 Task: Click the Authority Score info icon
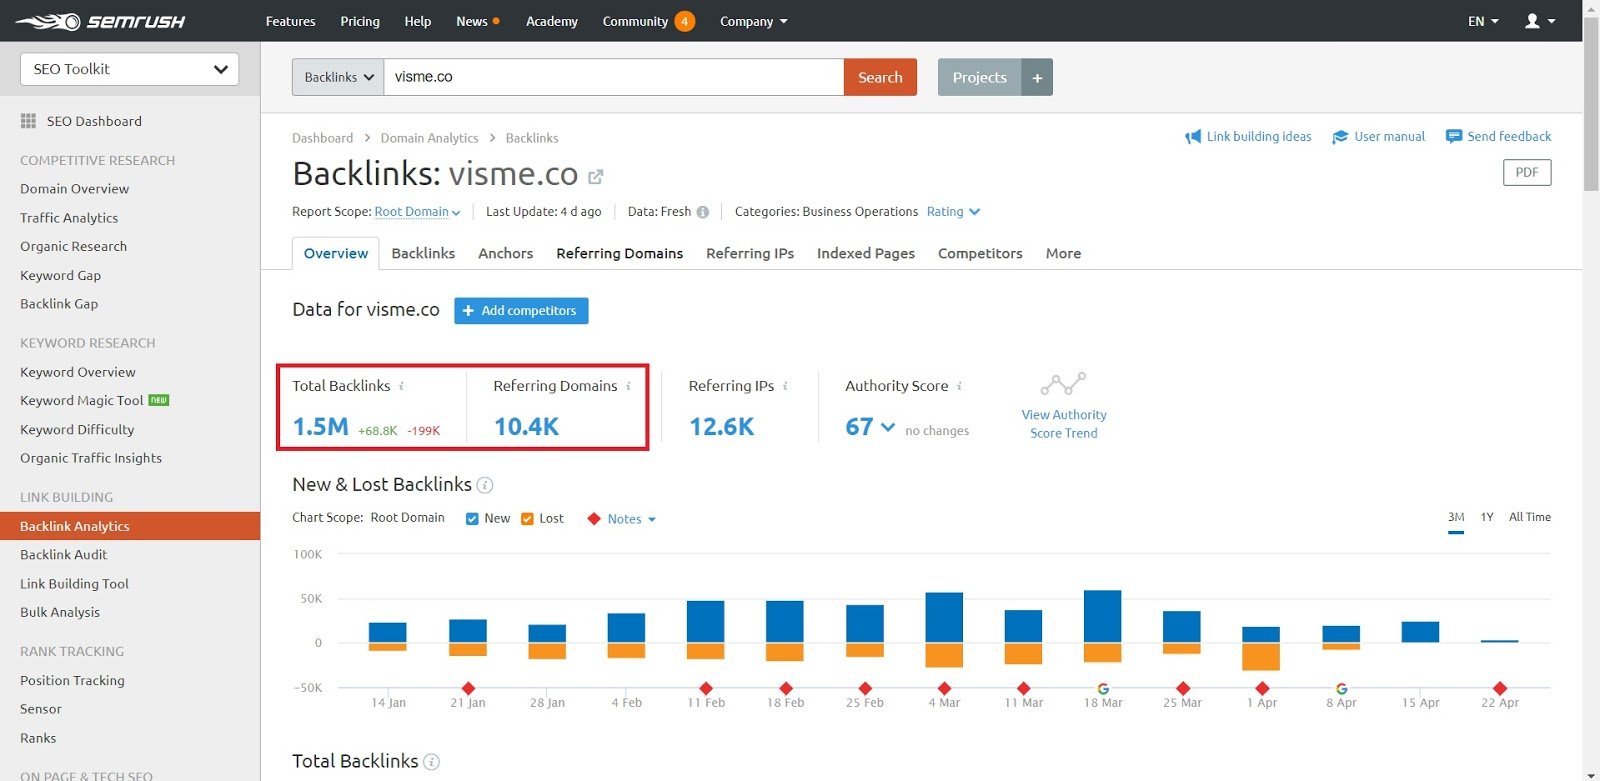(x=959, y=386)
